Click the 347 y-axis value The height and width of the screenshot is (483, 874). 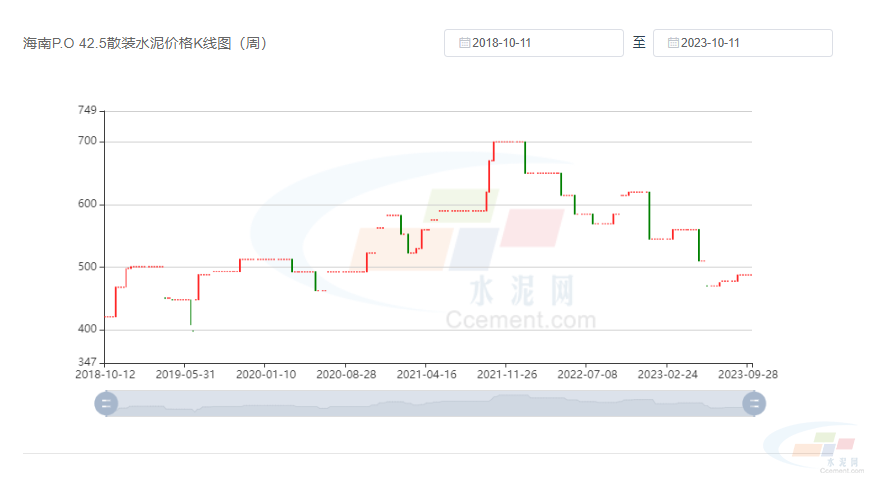click(88, 362)
